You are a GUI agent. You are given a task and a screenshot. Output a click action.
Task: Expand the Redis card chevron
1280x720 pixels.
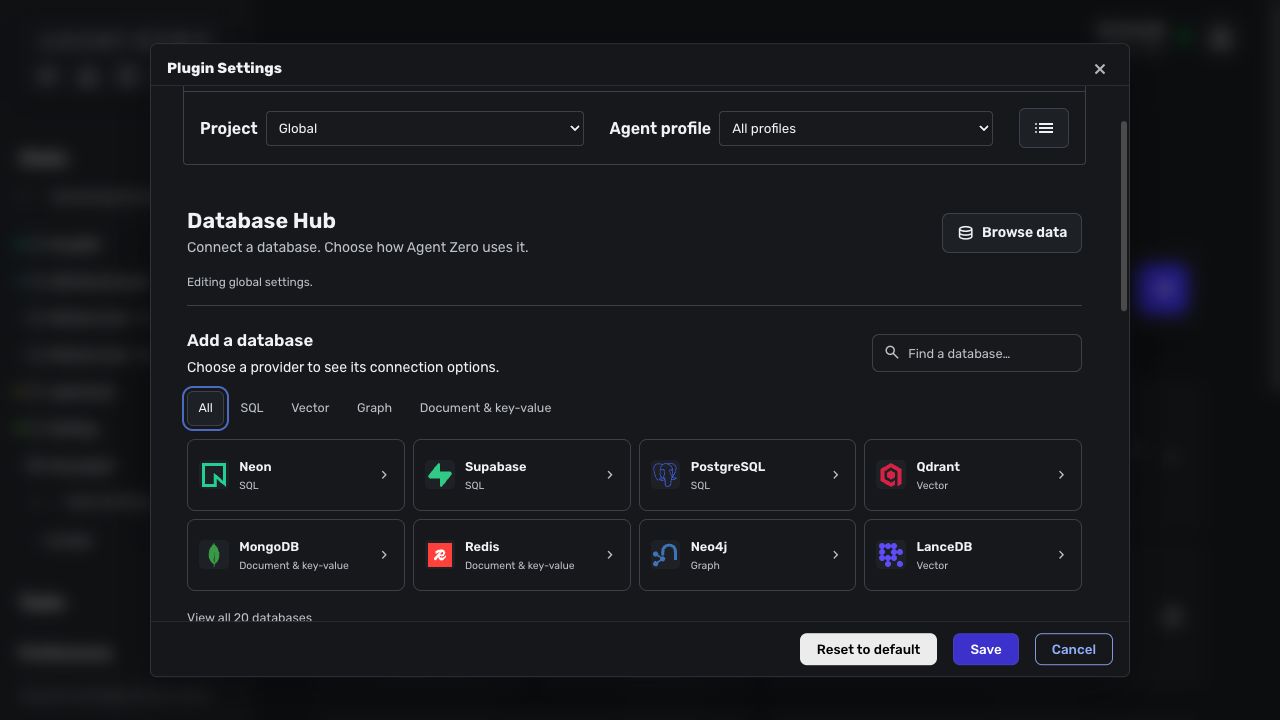click(610, 555)
